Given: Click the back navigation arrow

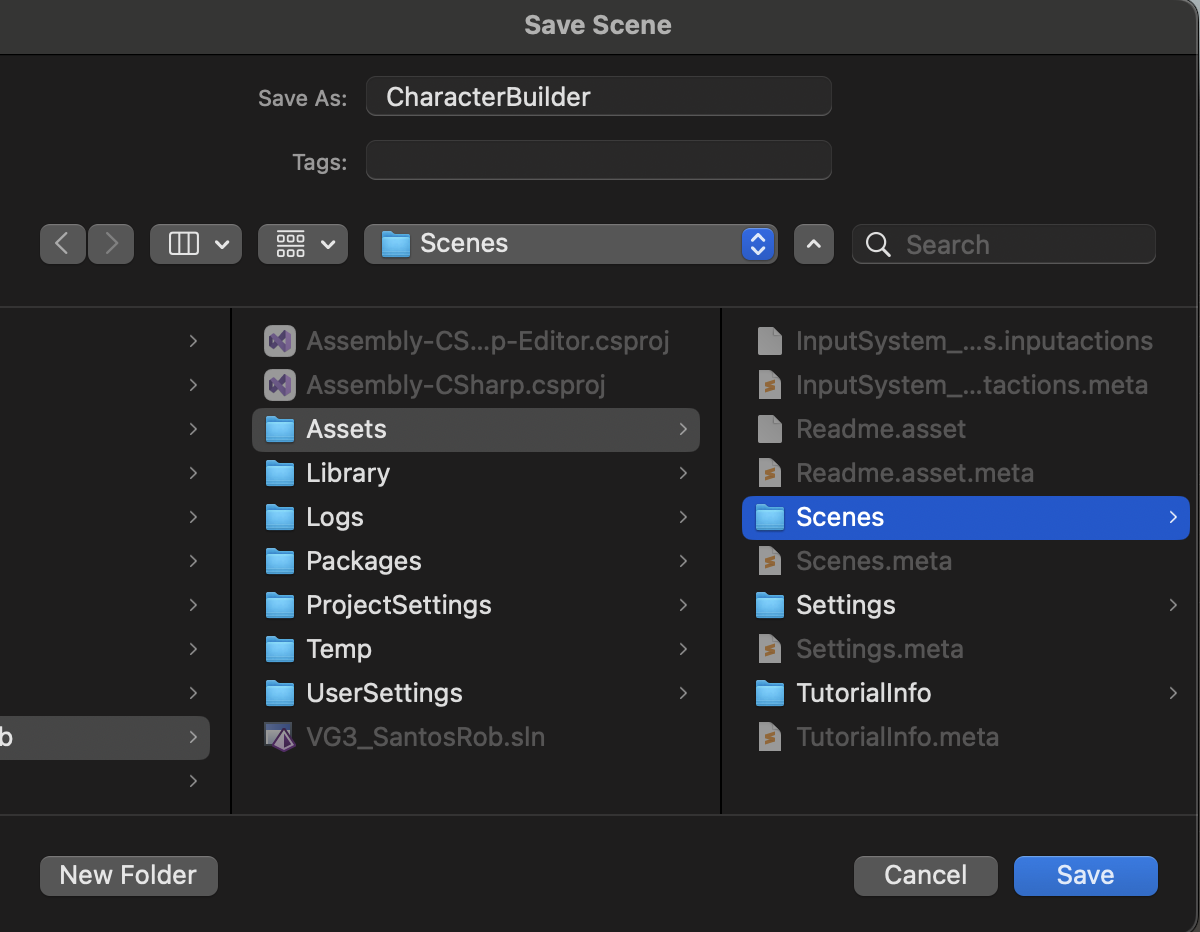Looking at the screenshot, I should coord(62,244).
